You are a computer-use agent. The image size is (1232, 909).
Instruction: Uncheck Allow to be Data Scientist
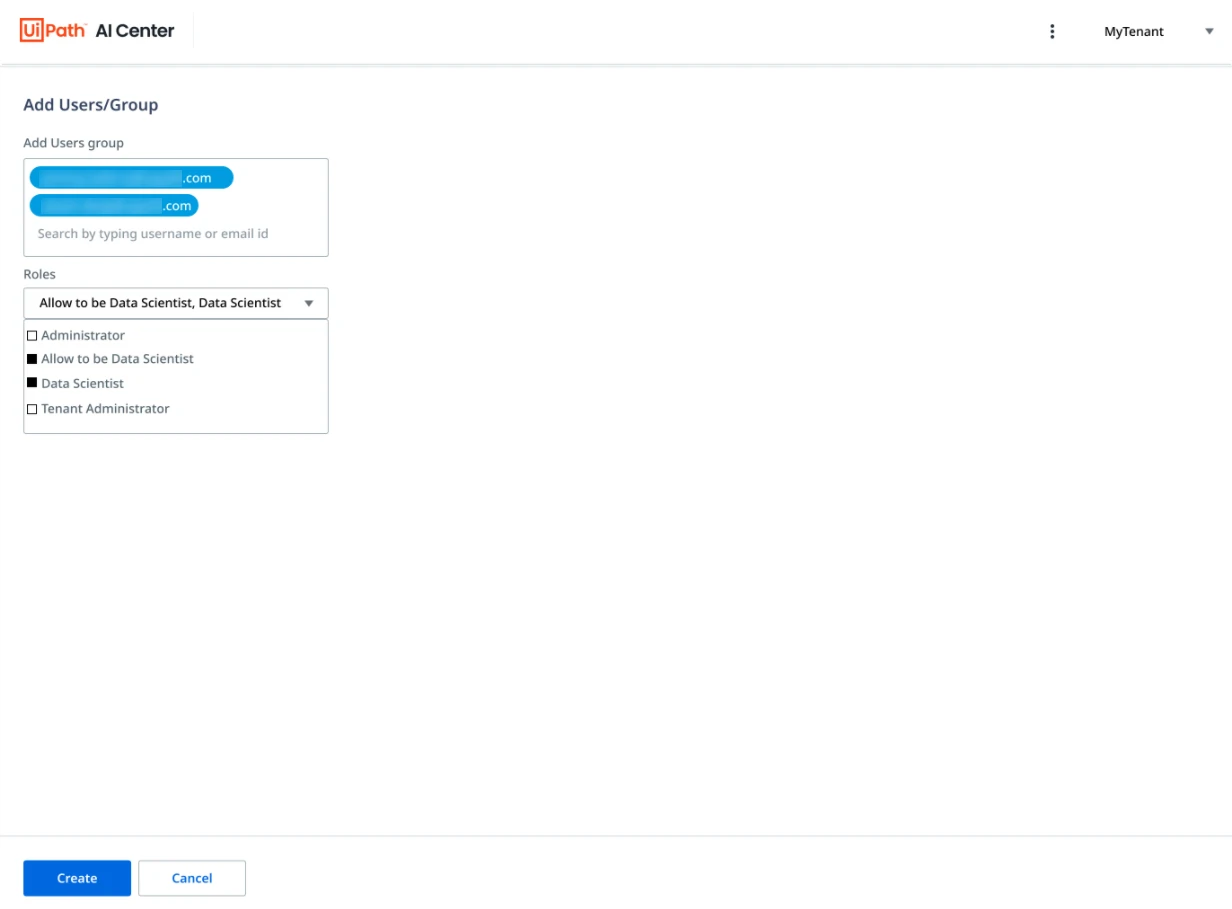[x=32, y=358]
